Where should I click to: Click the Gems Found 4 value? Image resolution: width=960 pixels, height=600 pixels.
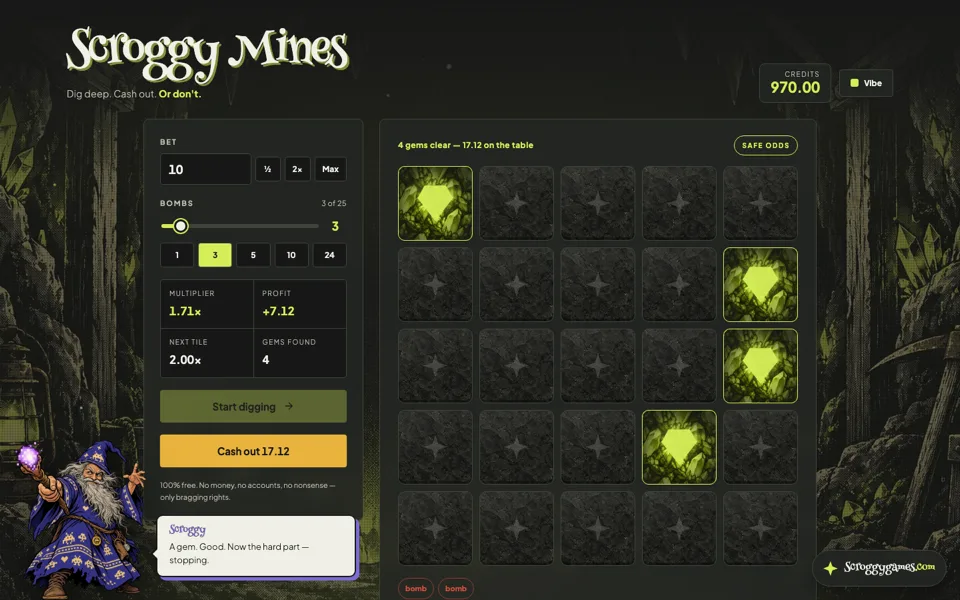click(x=266, y=360)
